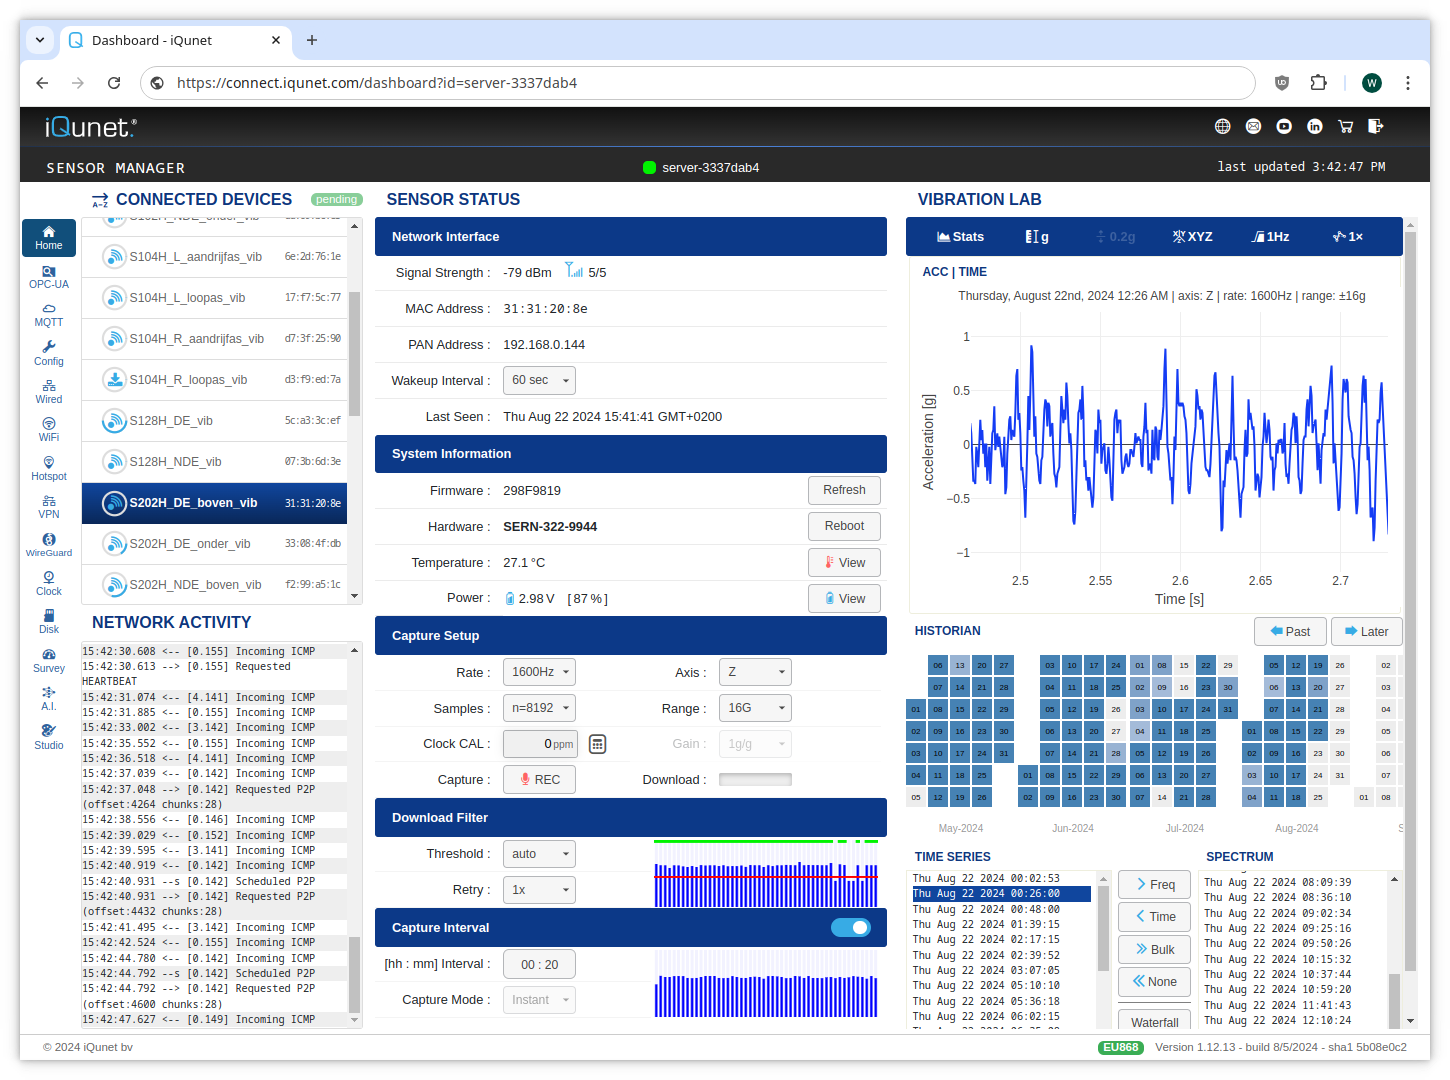Click the browser address bar
Screen dimensions: 1450x1080
697,83
